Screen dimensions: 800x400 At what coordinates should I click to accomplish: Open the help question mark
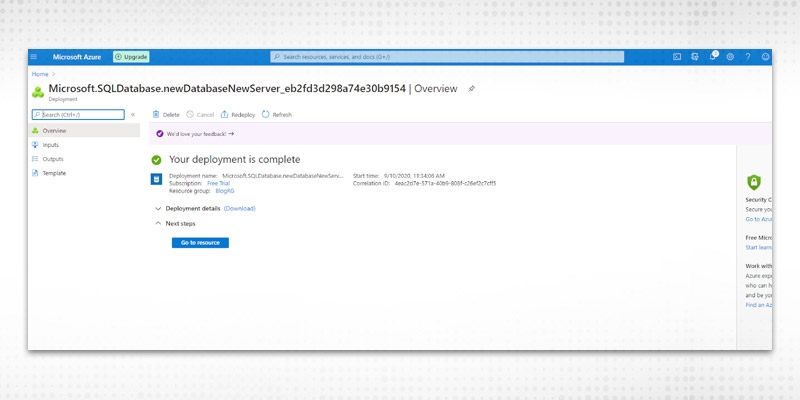pyautogui.click(x=747, y=57)
